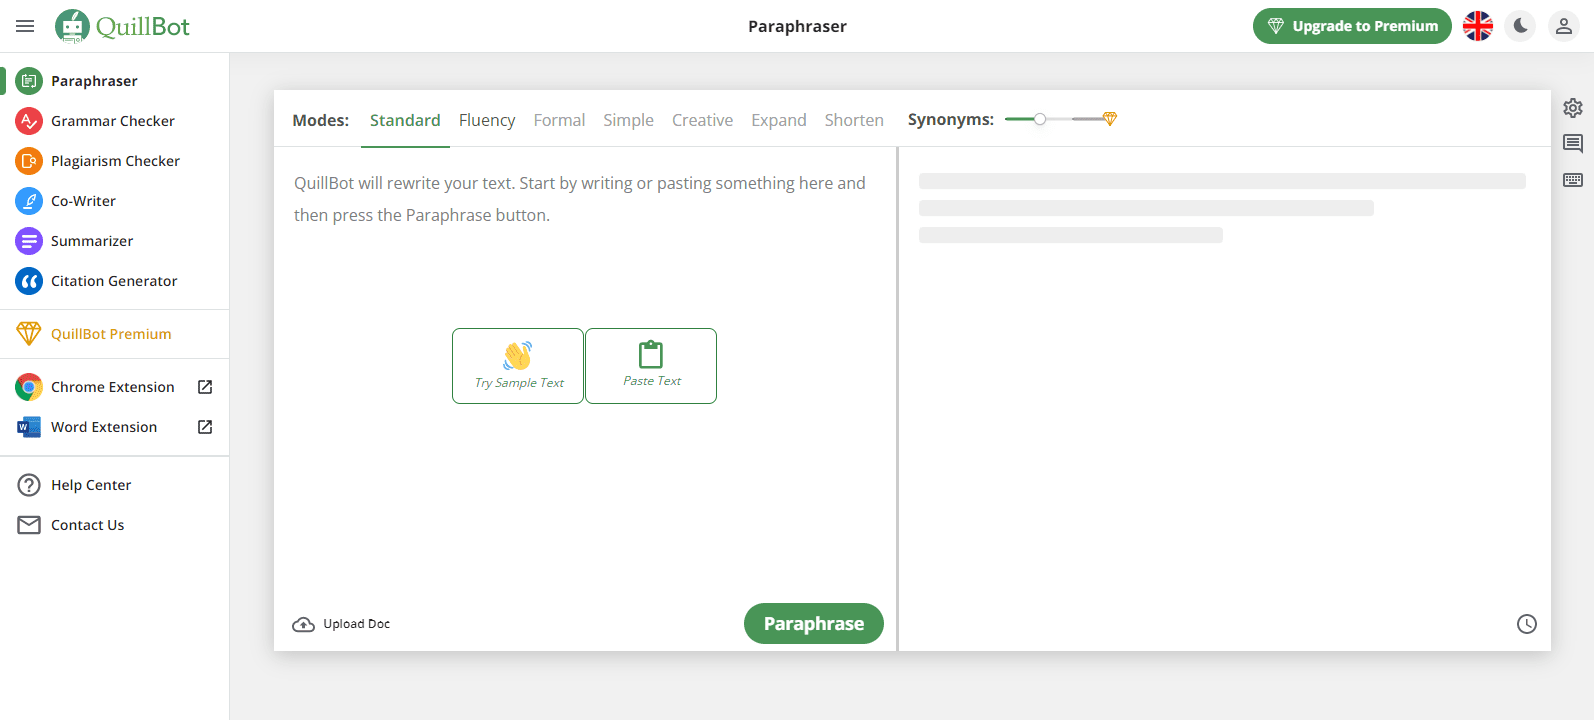The image size is (1594, 720).
Task: Select the Creative mode tab
Action: pos(702,120)
